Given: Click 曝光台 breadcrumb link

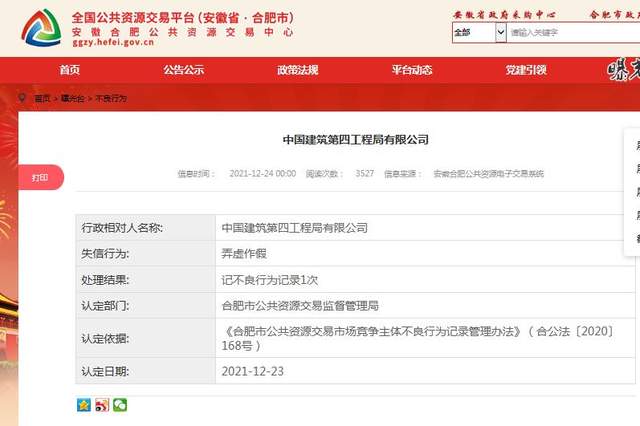Looking at the screenshot, I should tap(72, 99).
